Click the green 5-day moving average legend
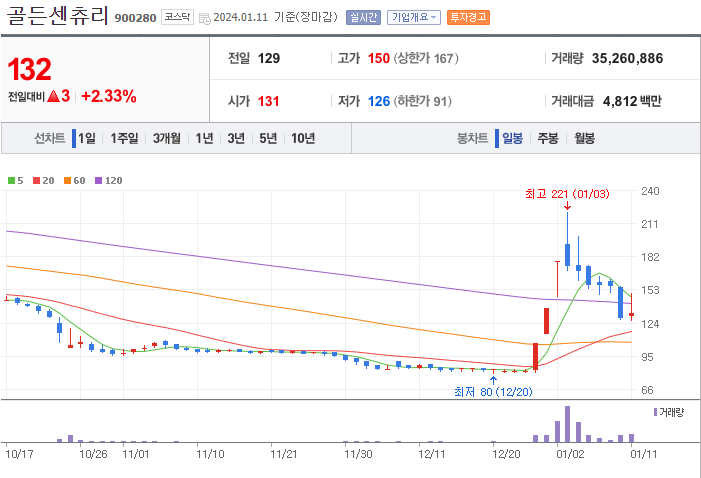The image size is (701, 478). pos(16,181)
